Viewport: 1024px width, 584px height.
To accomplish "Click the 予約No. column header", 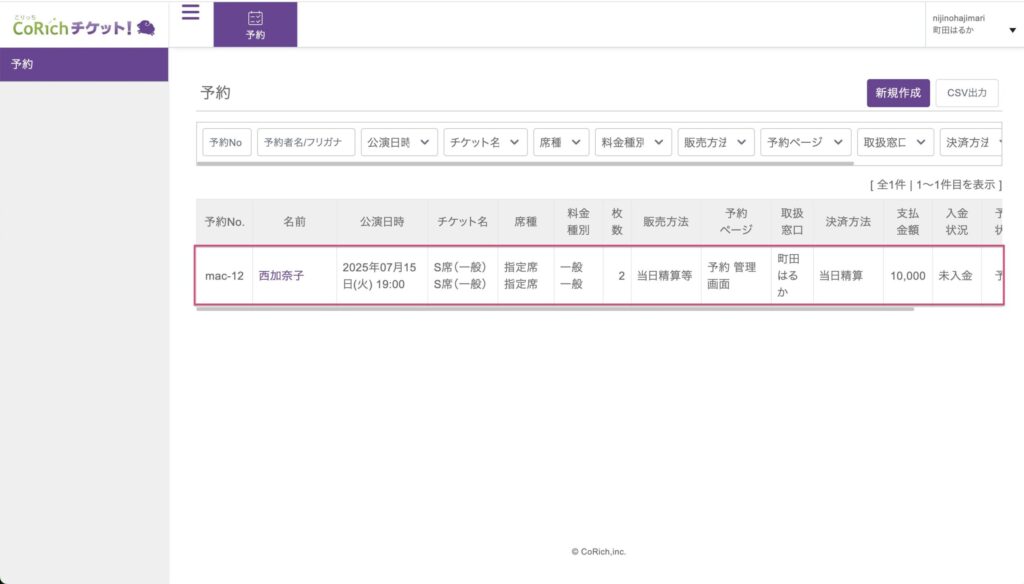I will click(224, 222).
